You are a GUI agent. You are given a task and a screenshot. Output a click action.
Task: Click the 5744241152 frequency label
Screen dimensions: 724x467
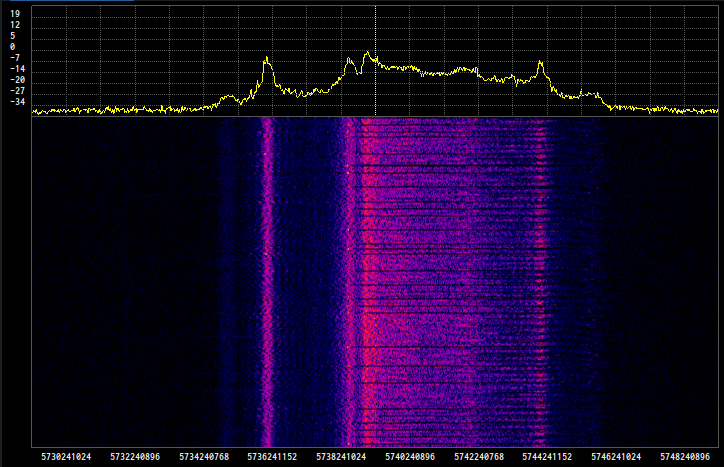click(547, 457)
